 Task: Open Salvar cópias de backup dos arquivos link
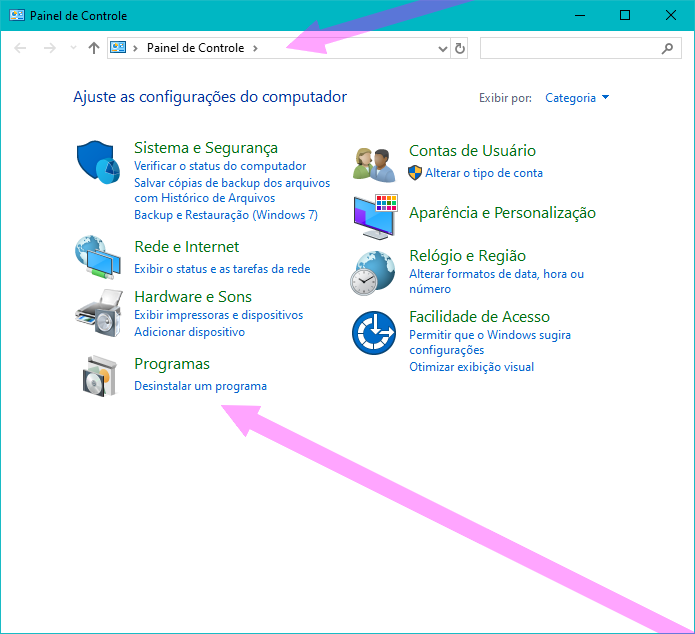pos(232,190)
